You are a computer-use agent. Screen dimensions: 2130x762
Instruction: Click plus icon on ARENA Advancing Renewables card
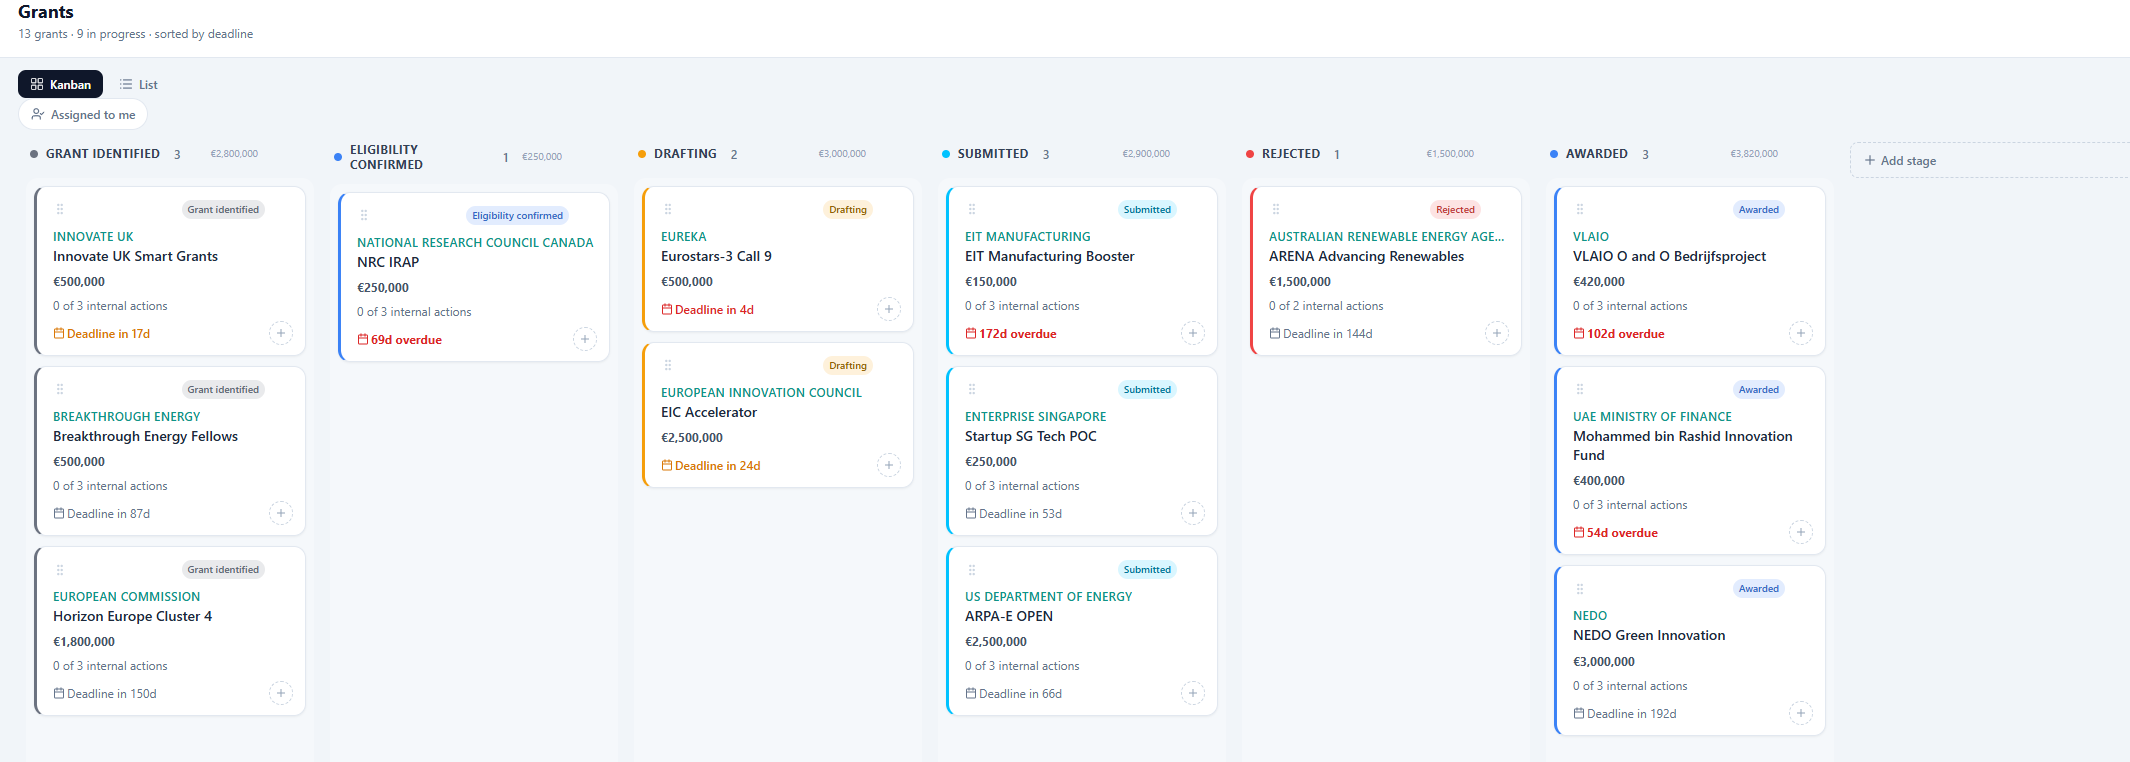pyautogui.click(x=1497, y=333)
